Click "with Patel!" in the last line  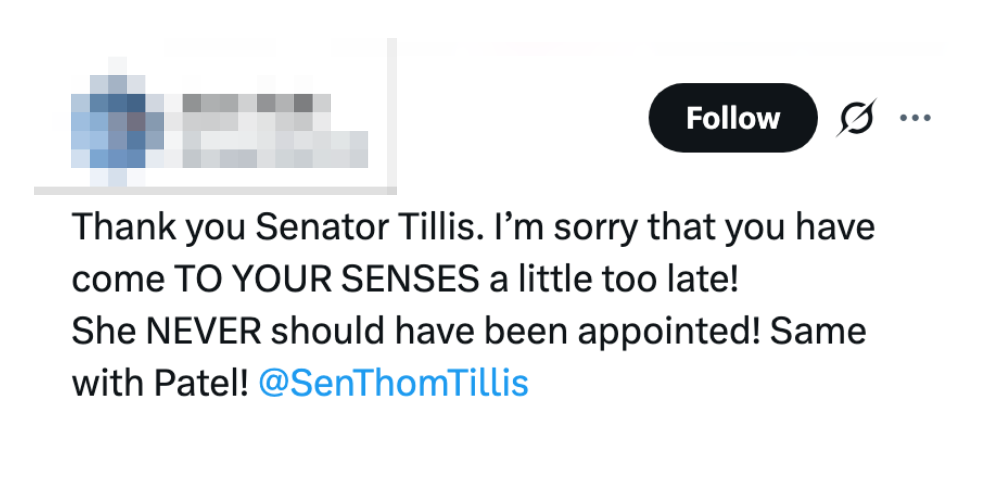[159, 383]
